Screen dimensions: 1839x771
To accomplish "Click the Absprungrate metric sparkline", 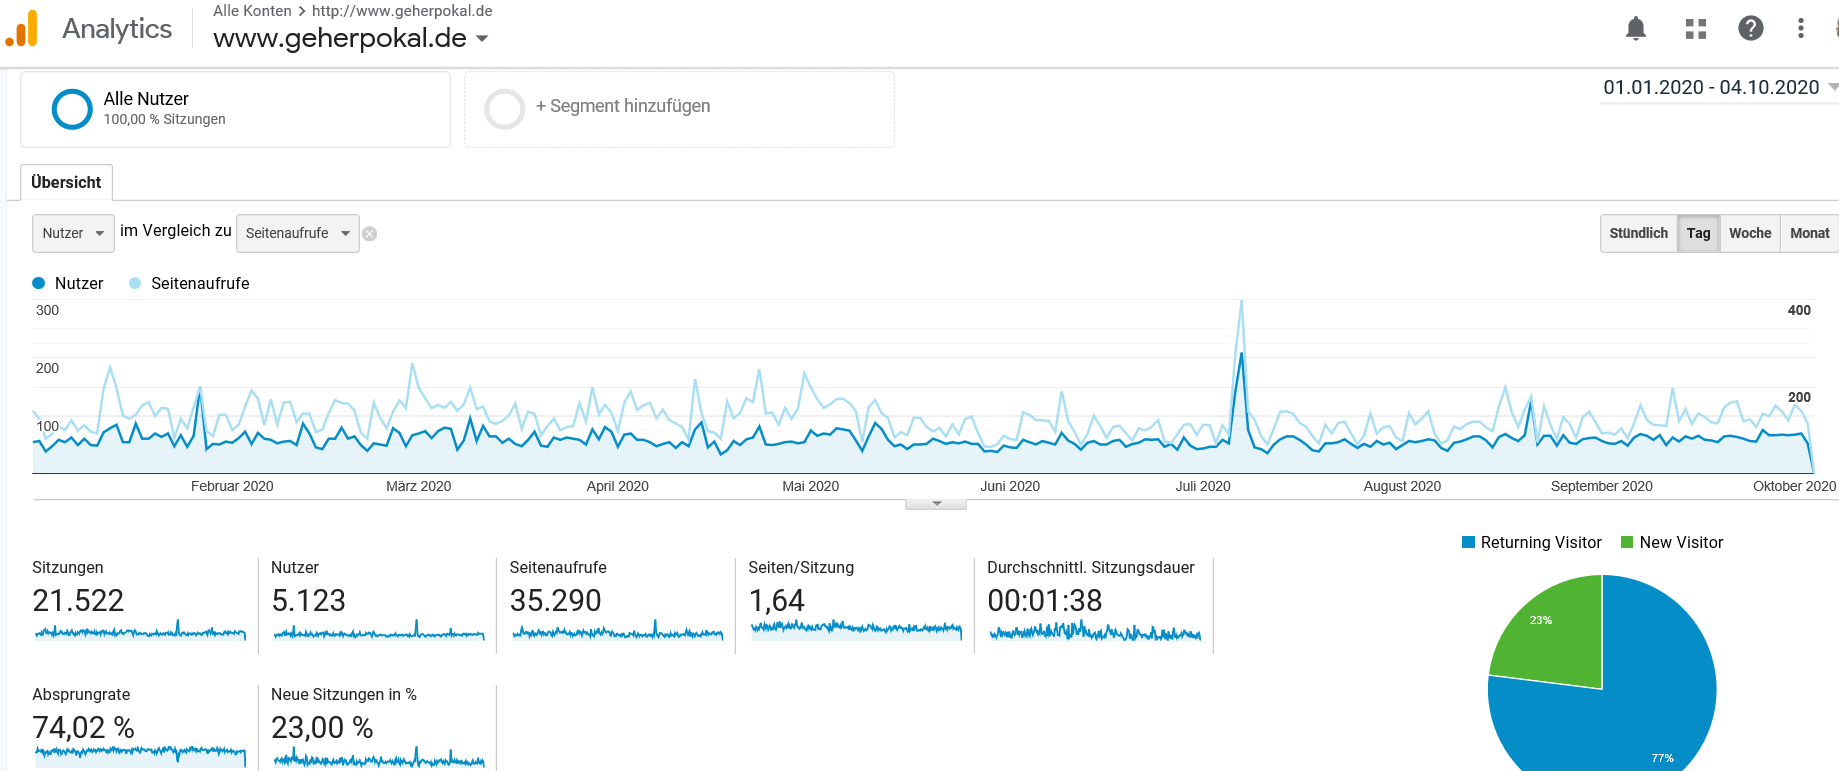I will (140, 757).
